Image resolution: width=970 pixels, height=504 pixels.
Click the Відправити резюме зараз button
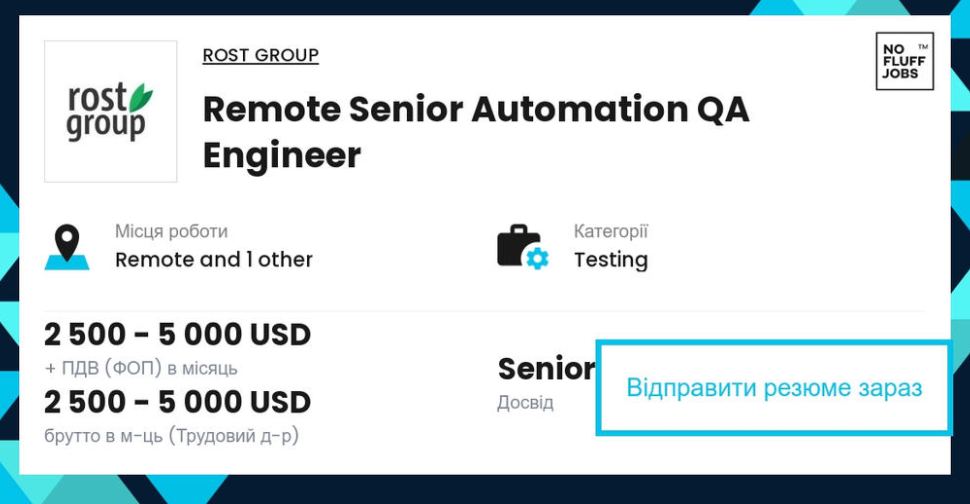click(x=773, y=388)
